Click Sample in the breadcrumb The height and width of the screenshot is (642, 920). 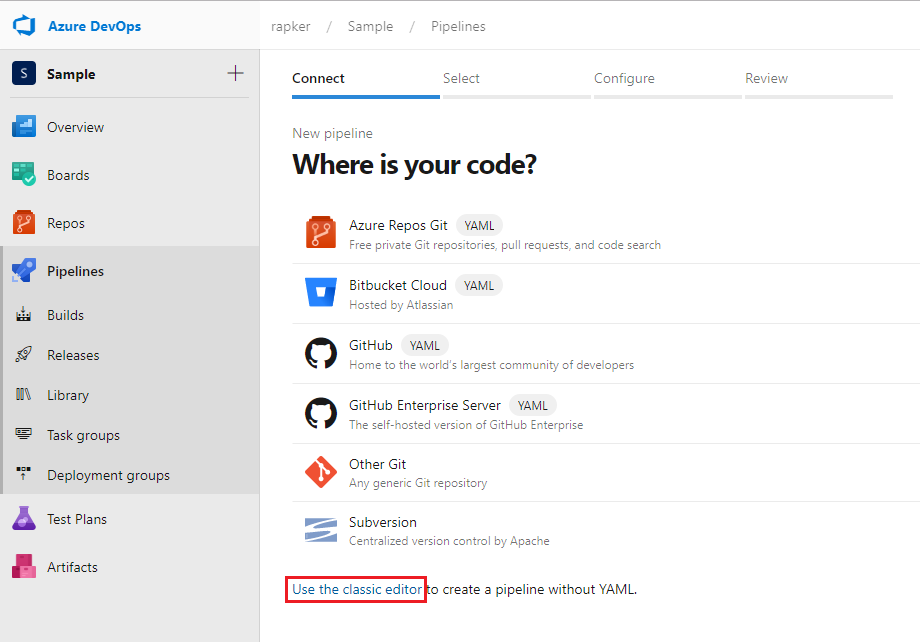coord(370,26)
